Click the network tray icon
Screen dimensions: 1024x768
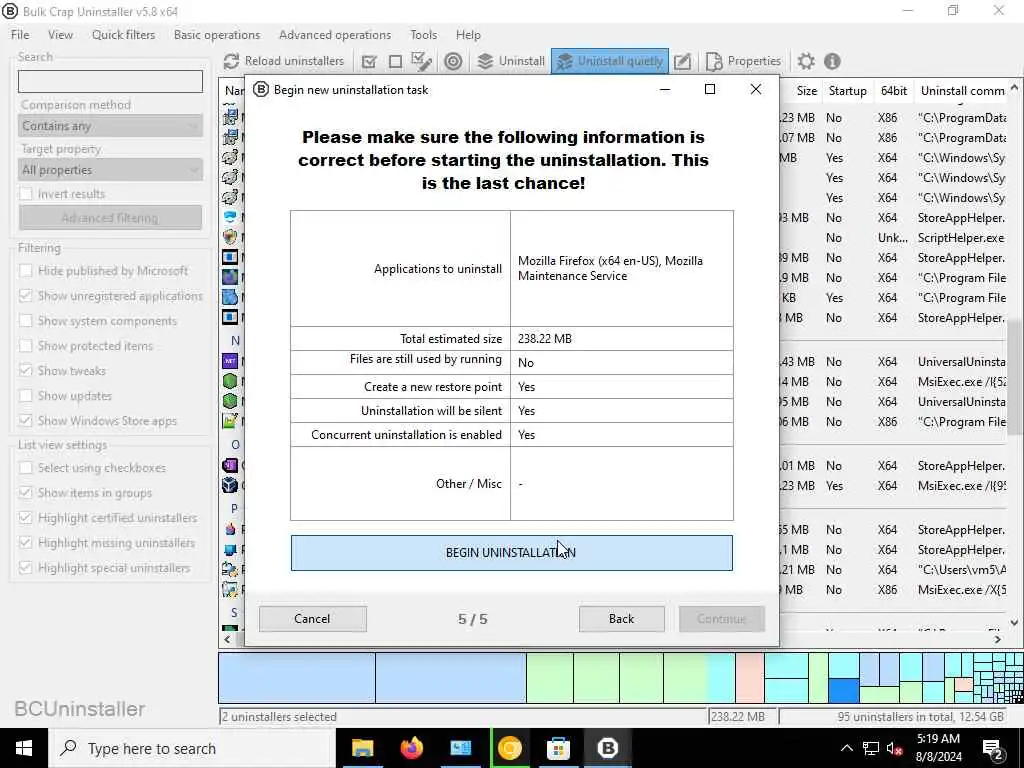(x=871, y=748)
